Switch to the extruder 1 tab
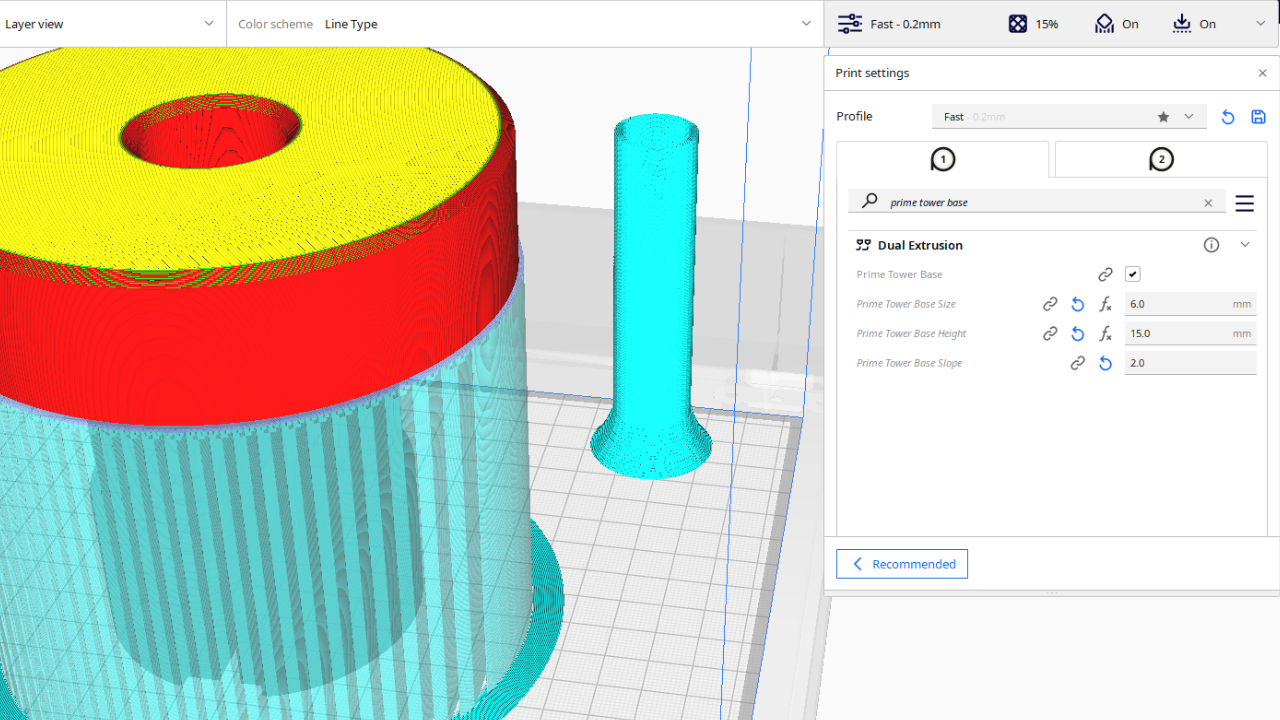 coord(942,159)
